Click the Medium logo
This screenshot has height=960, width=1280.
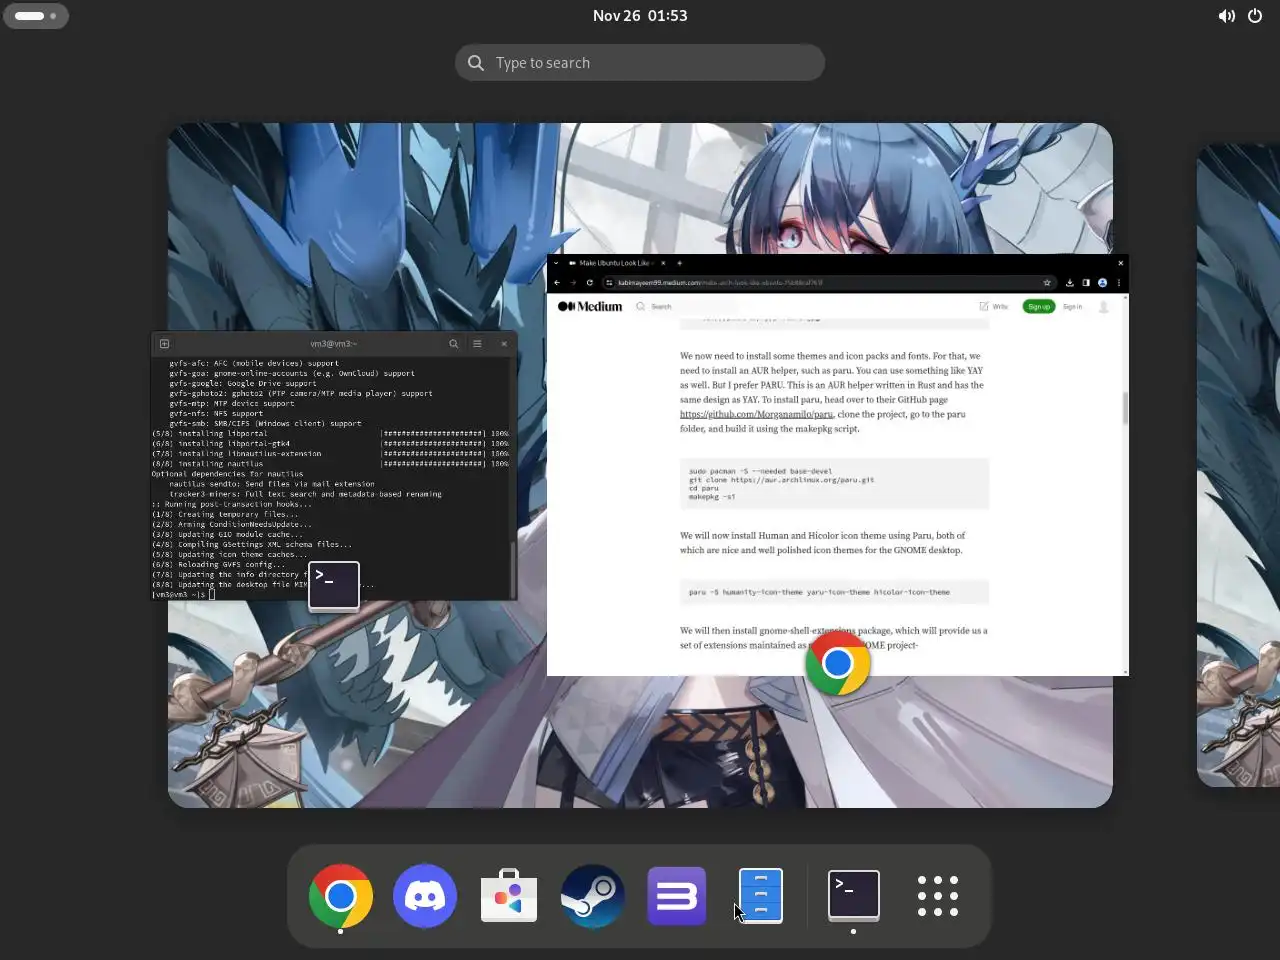coord(590,307)
